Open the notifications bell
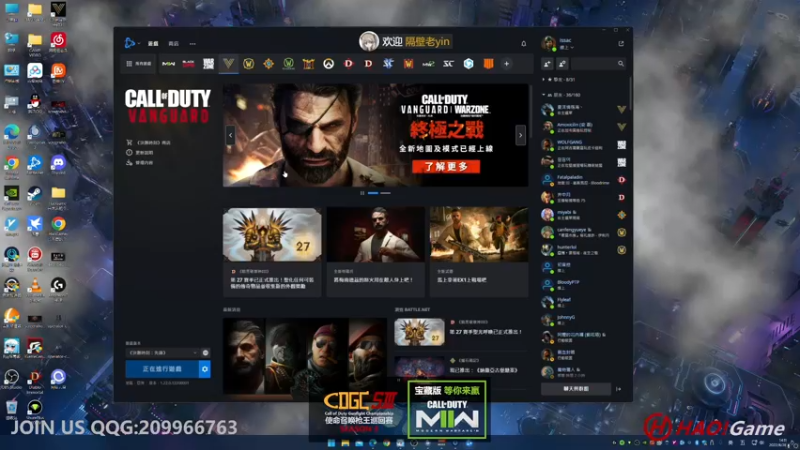This screenshot has height=450, width=800. click(523, 44)
